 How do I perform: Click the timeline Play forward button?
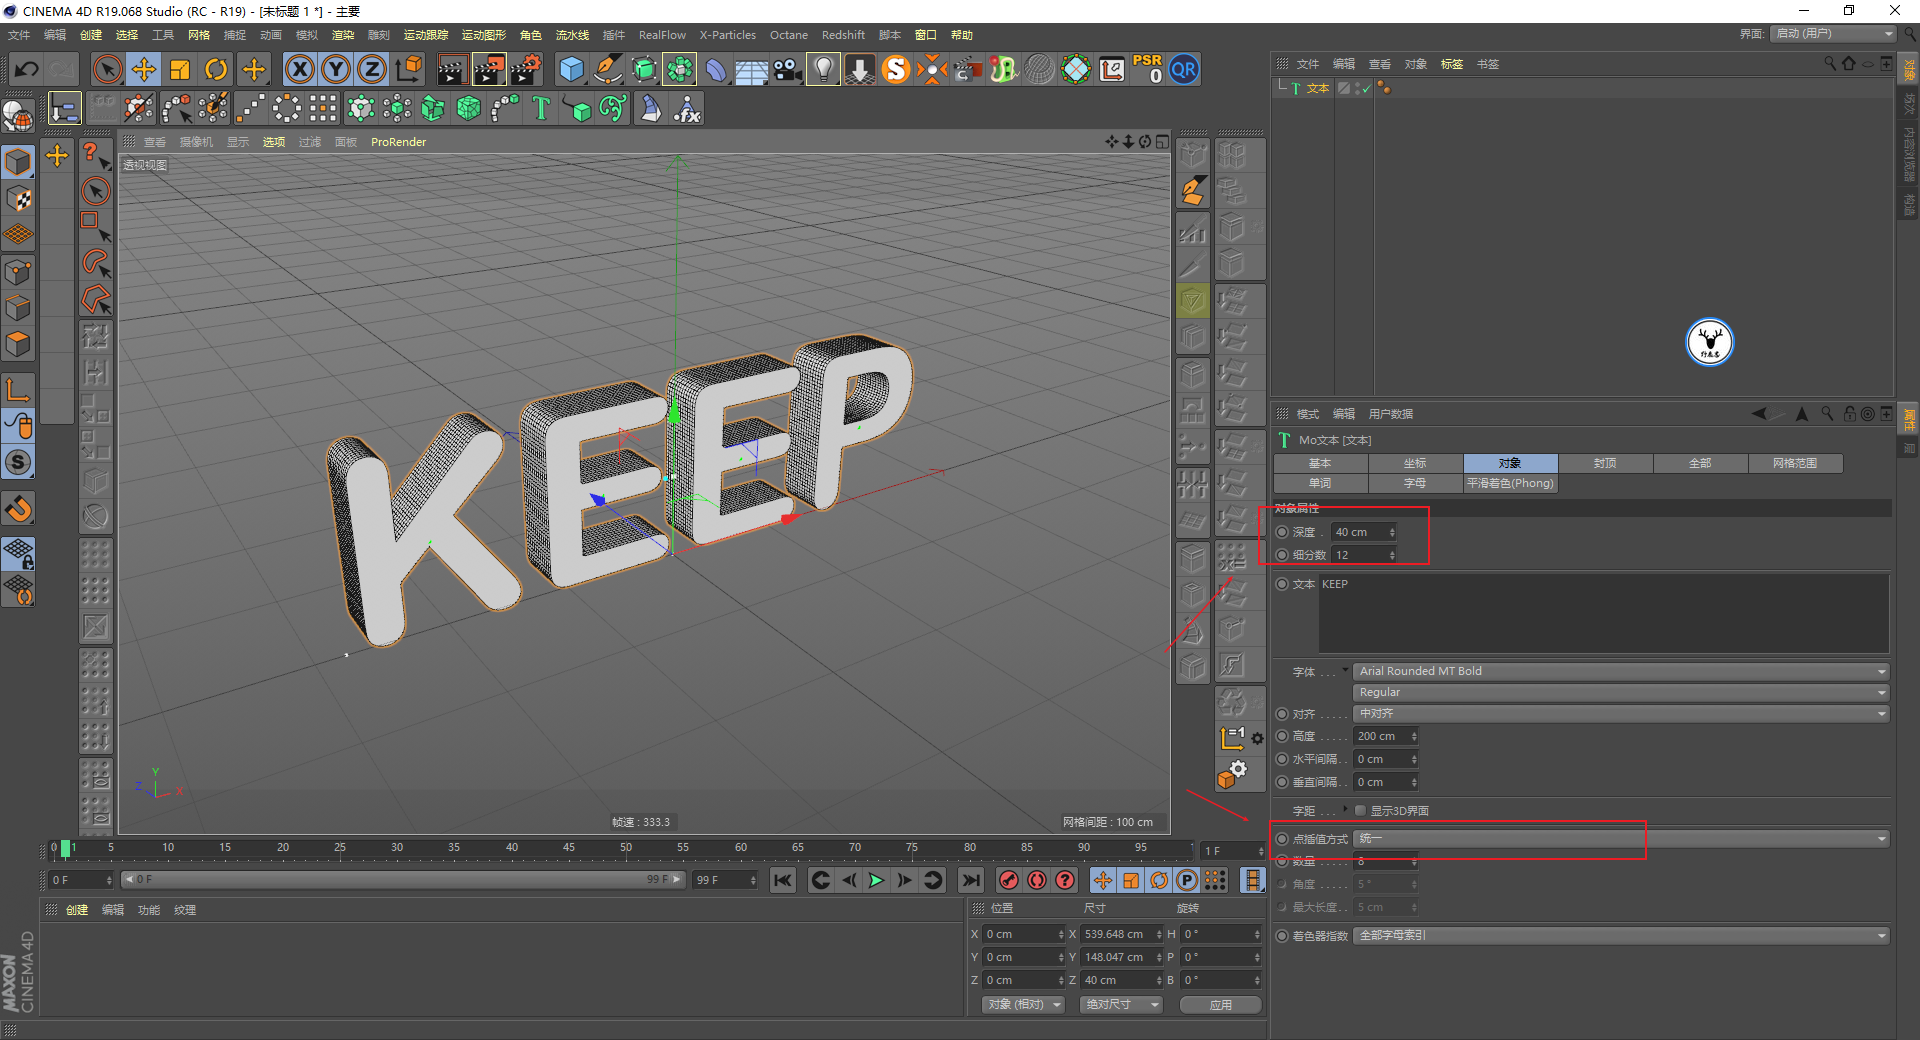pyautogui.click(x=876, y=880)
